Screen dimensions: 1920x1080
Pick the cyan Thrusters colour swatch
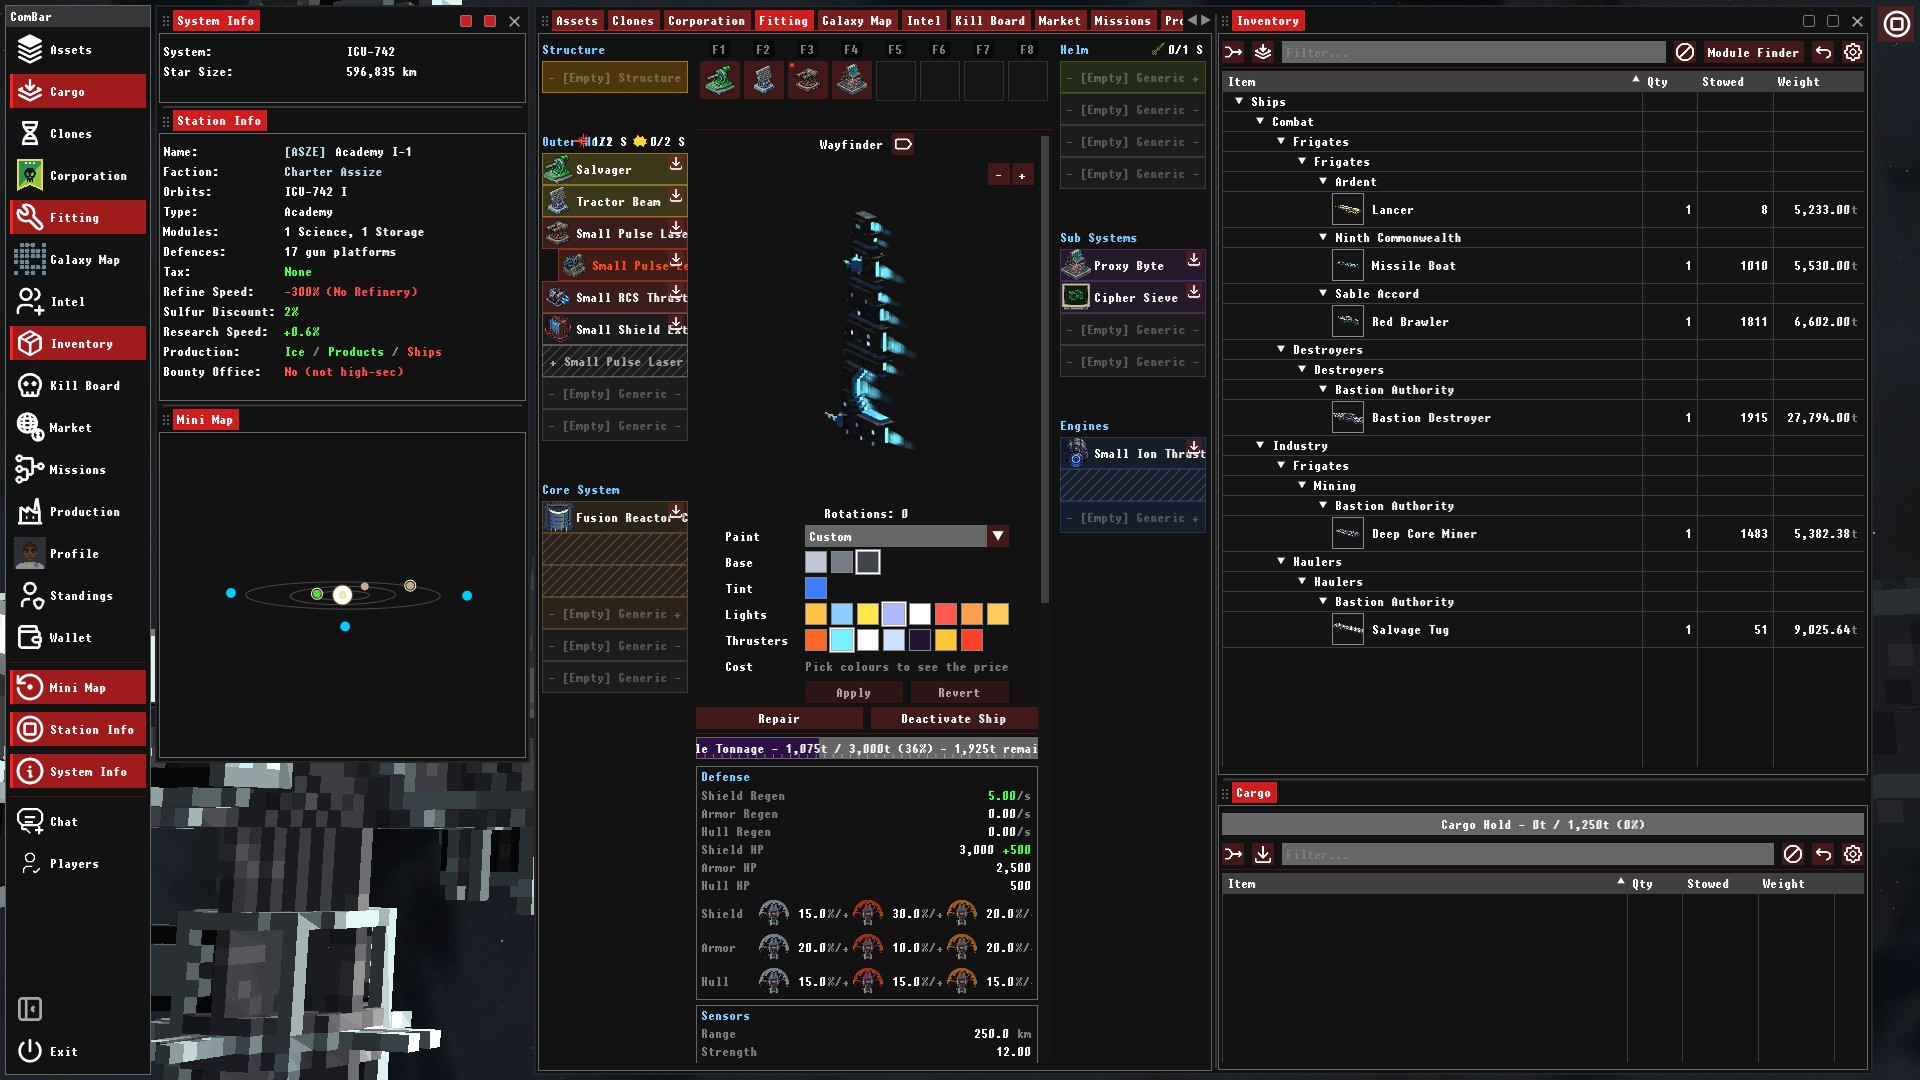click(x=842, y=640)
